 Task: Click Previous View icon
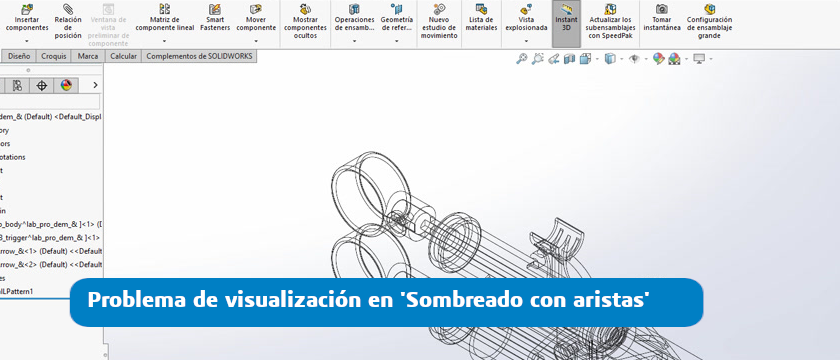coord(553,59)
